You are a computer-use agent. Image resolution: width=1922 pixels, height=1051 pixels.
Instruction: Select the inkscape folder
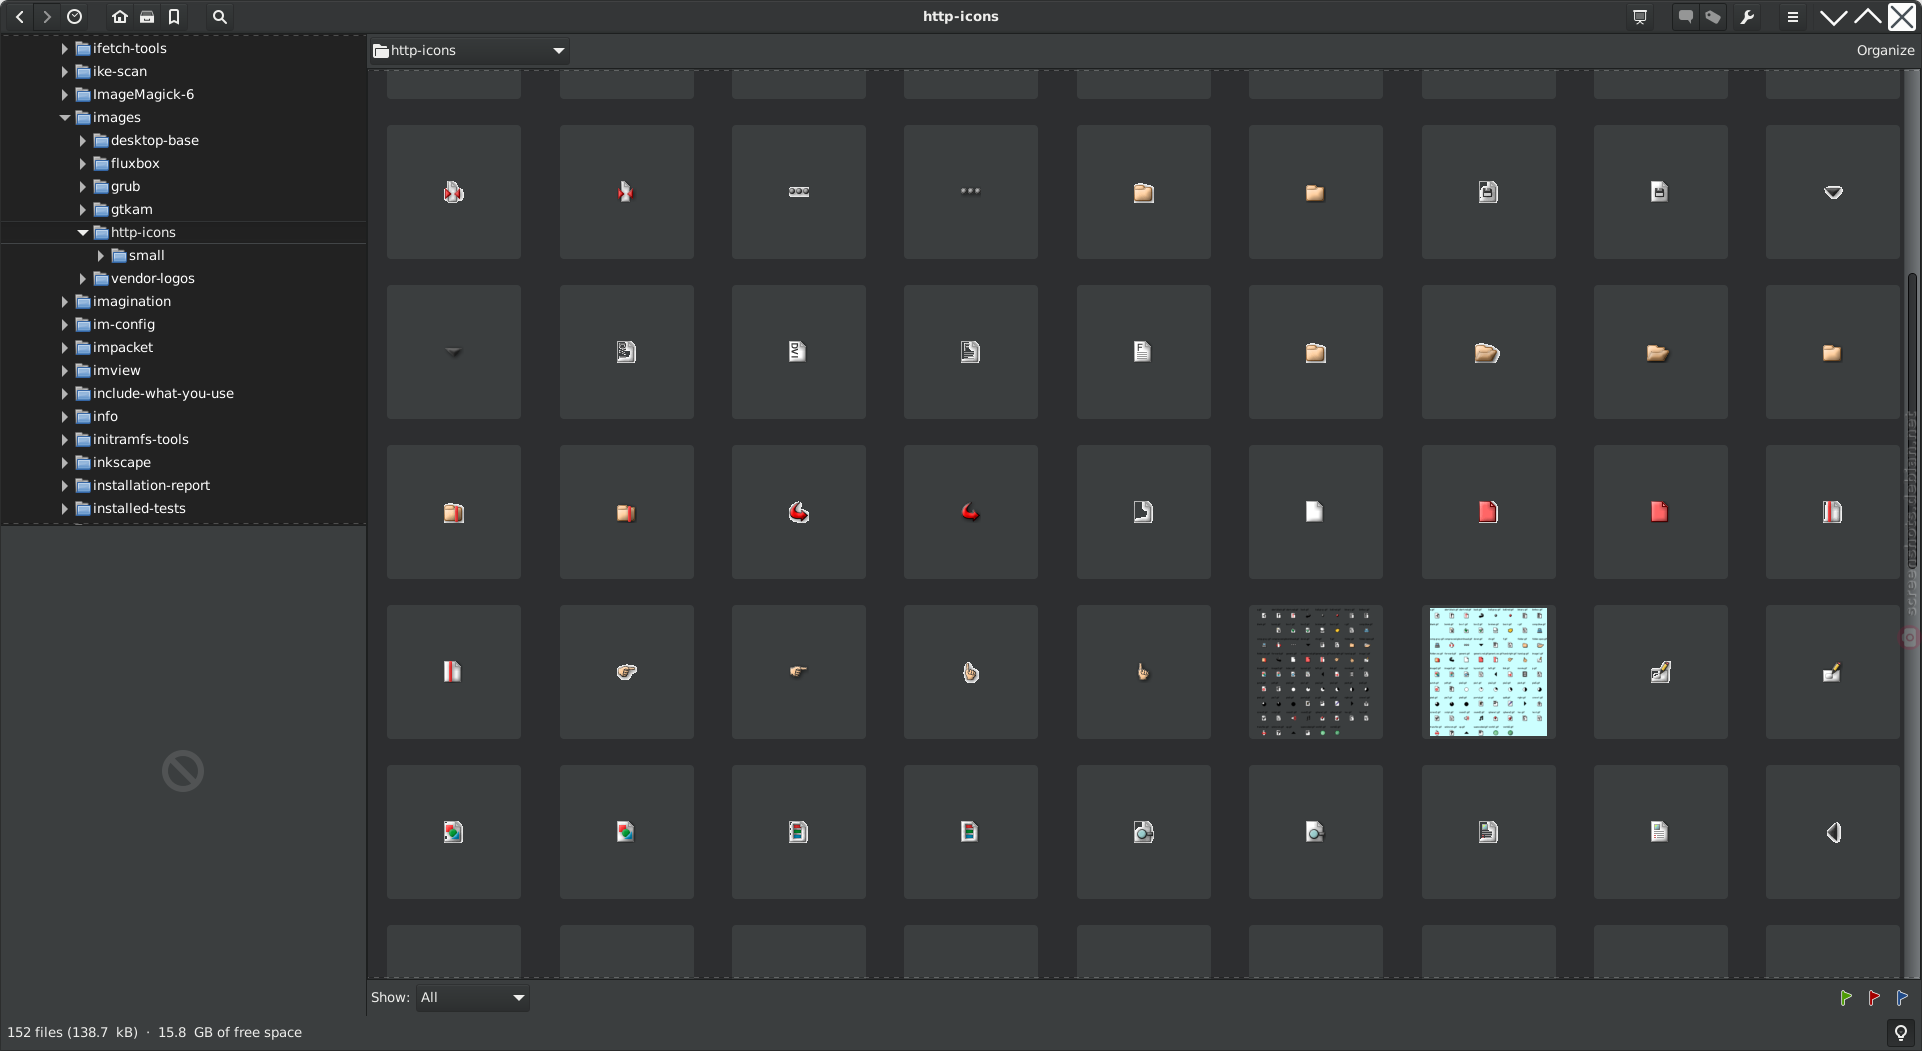click(x=121, y=462)
